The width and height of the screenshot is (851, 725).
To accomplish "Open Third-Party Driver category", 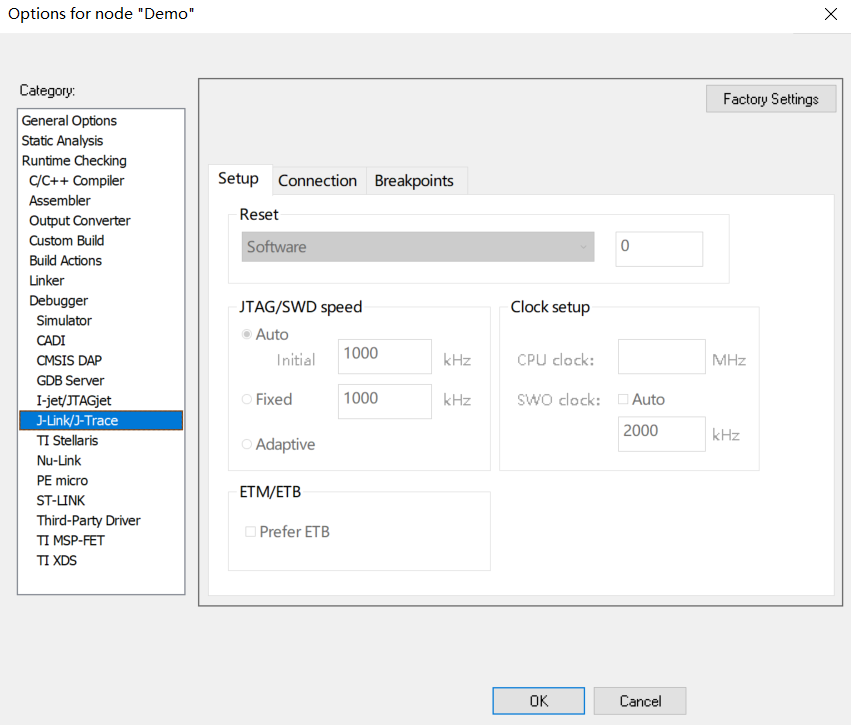I will [x=88, y=520].
